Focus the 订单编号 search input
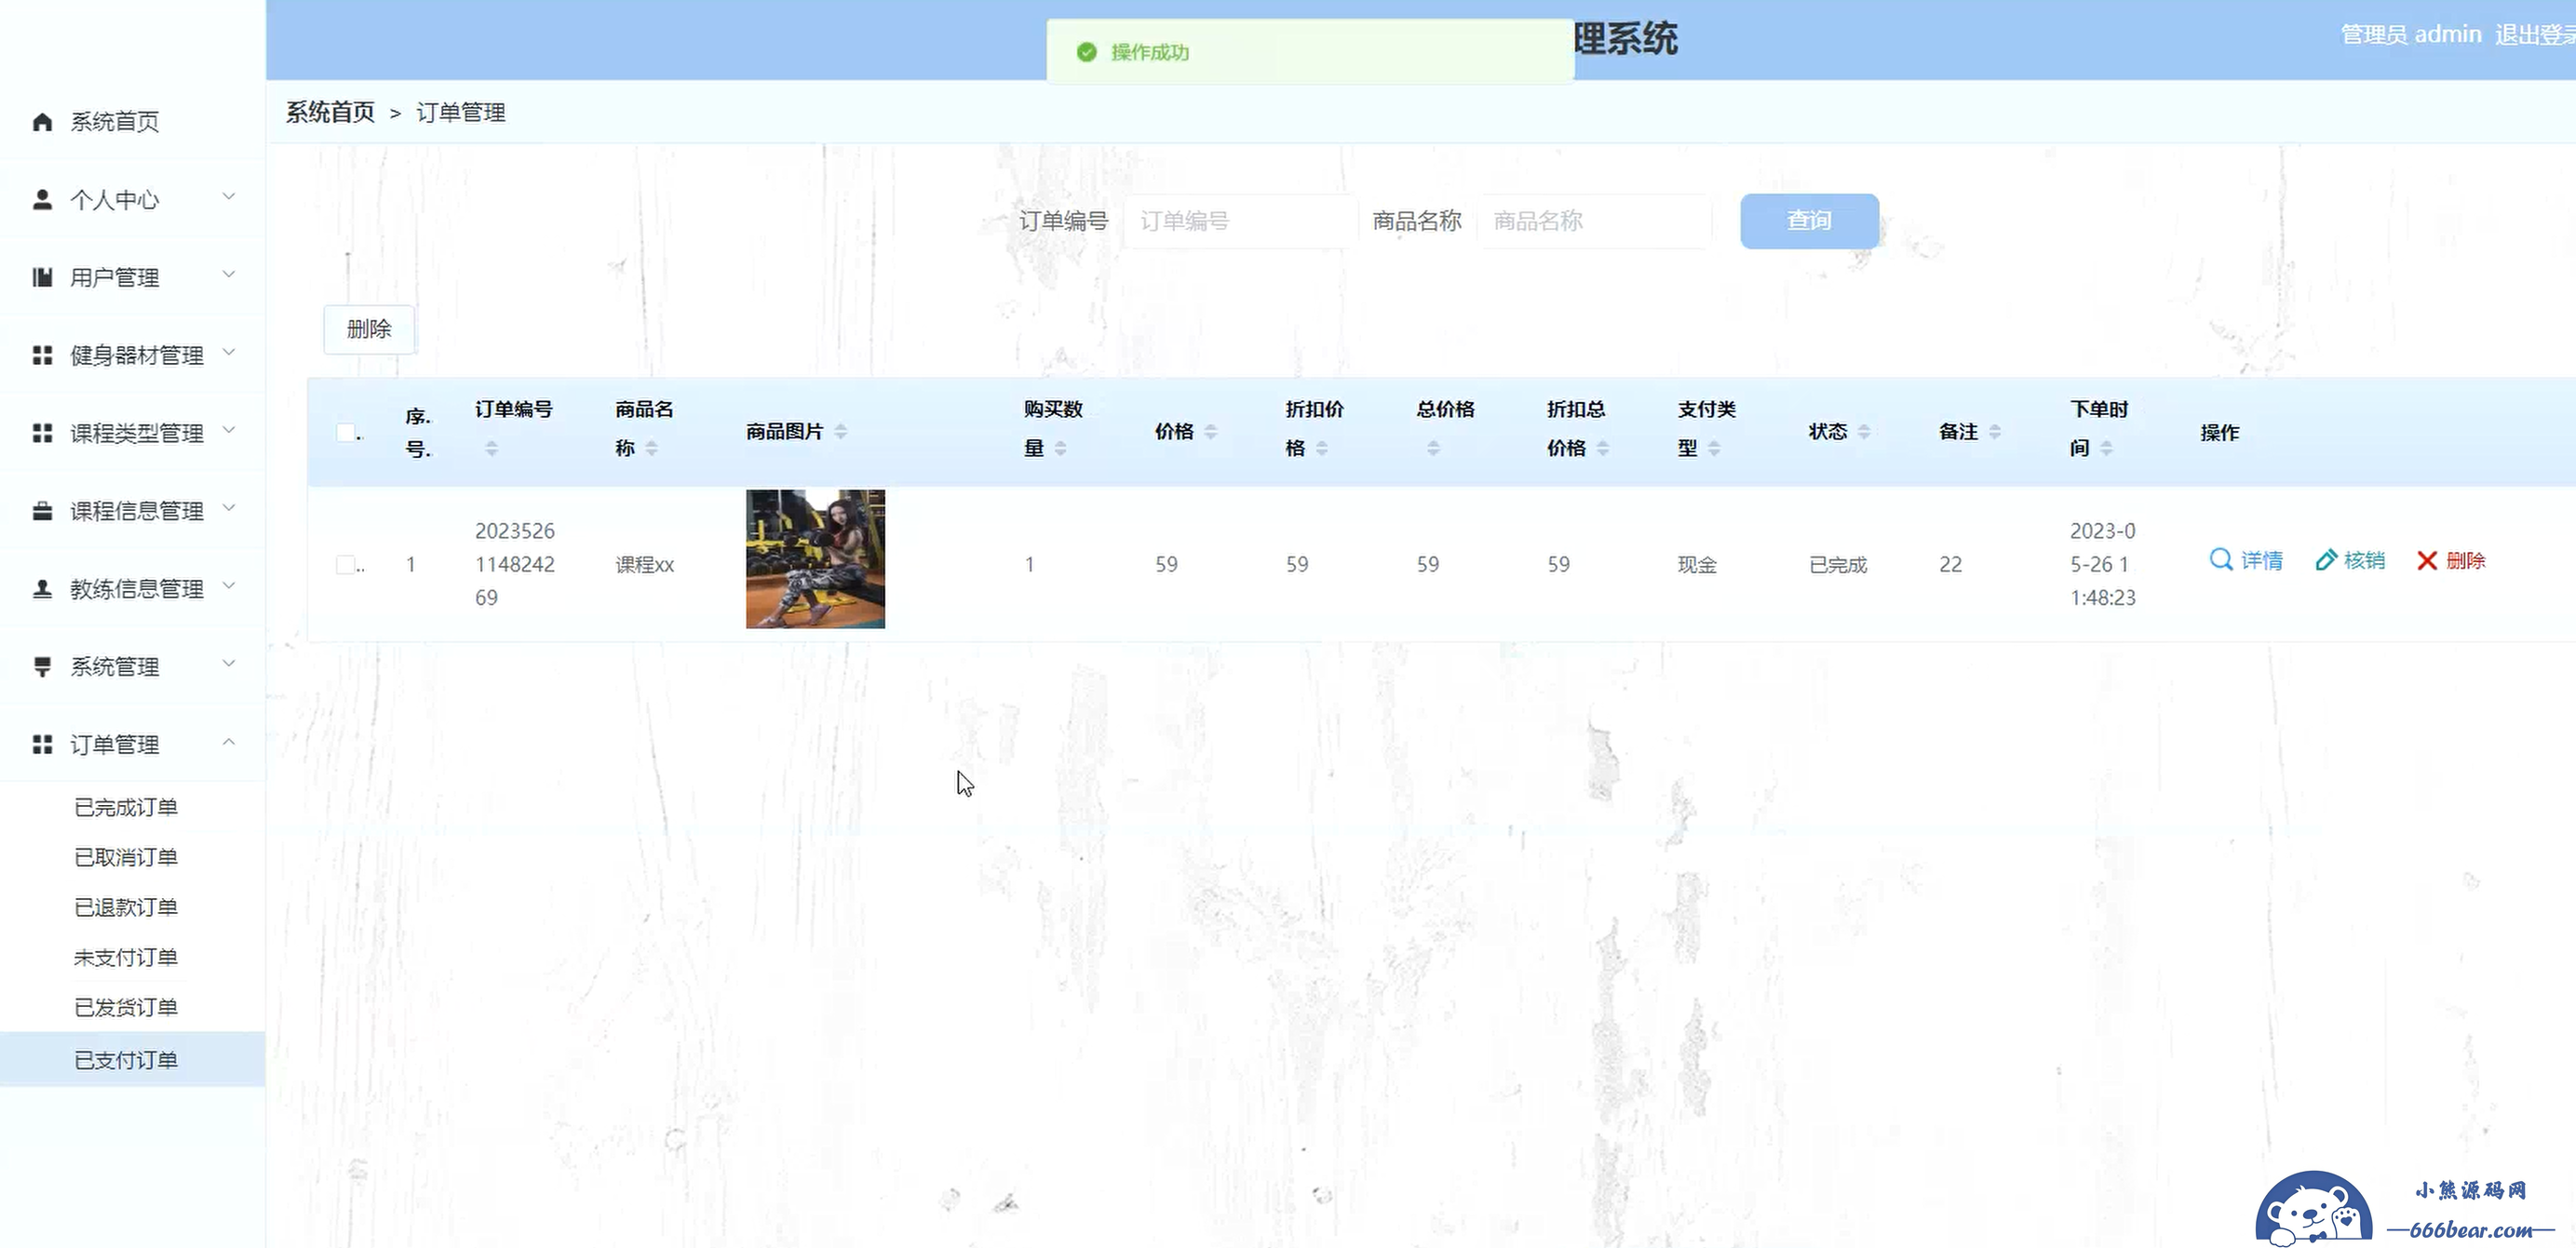This screenshot has height=1248, width=2576. point(1241,221)
